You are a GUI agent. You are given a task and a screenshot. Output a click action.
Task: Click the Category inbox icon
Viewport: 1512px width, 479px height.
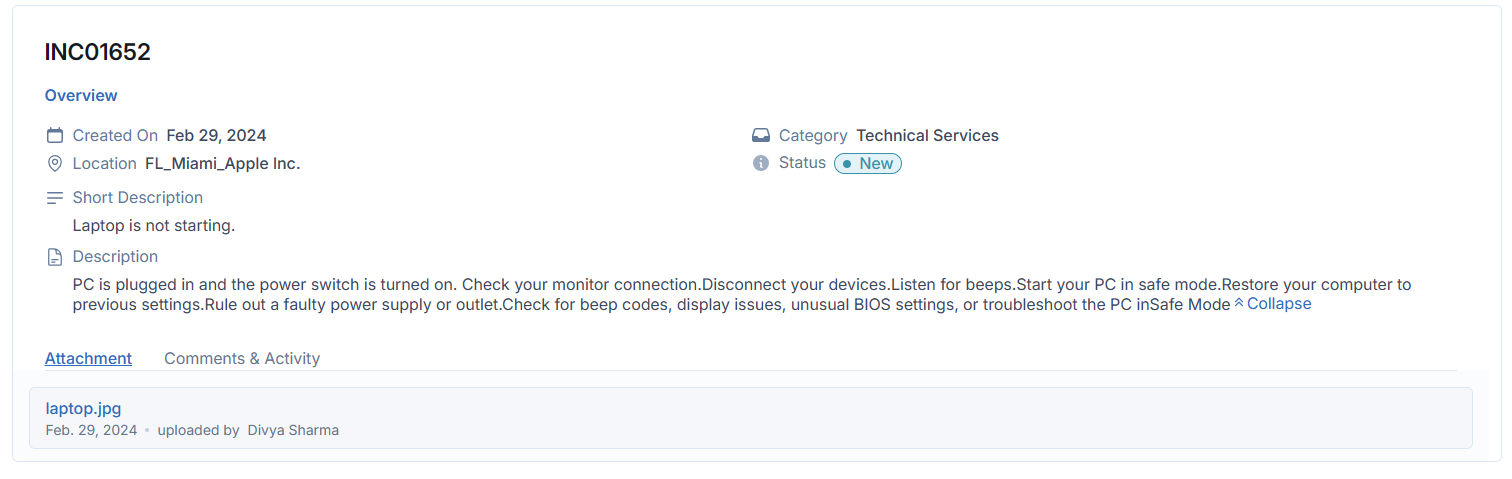coord(761,135)
